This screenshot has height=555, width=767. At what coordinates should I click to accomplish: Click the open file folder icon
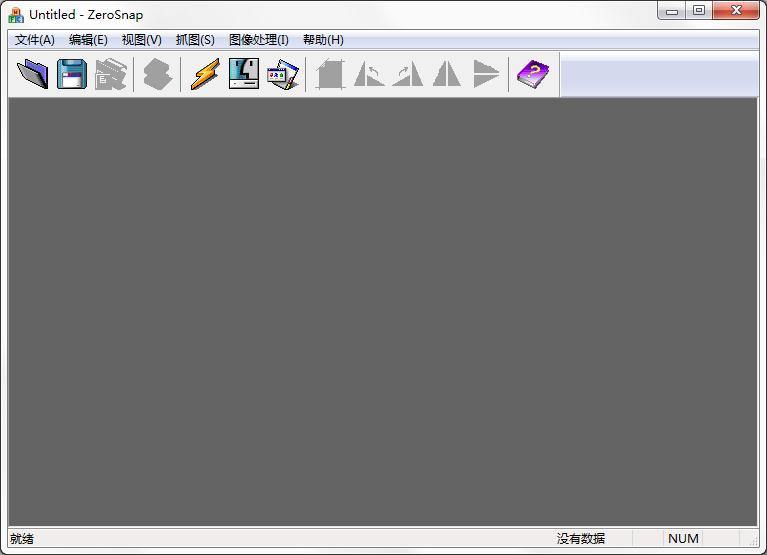pyautogui.click(x=33, y=74)
